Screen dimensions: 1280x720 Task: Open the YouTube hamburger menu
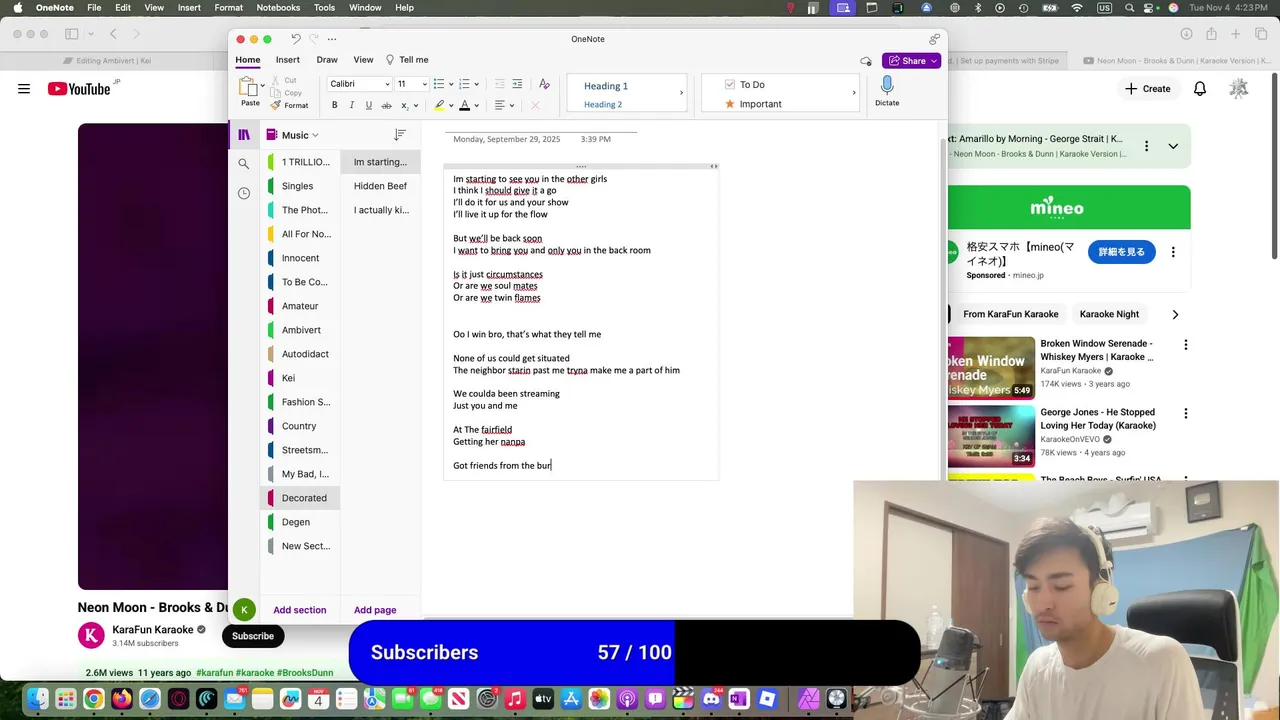point(24,89)
